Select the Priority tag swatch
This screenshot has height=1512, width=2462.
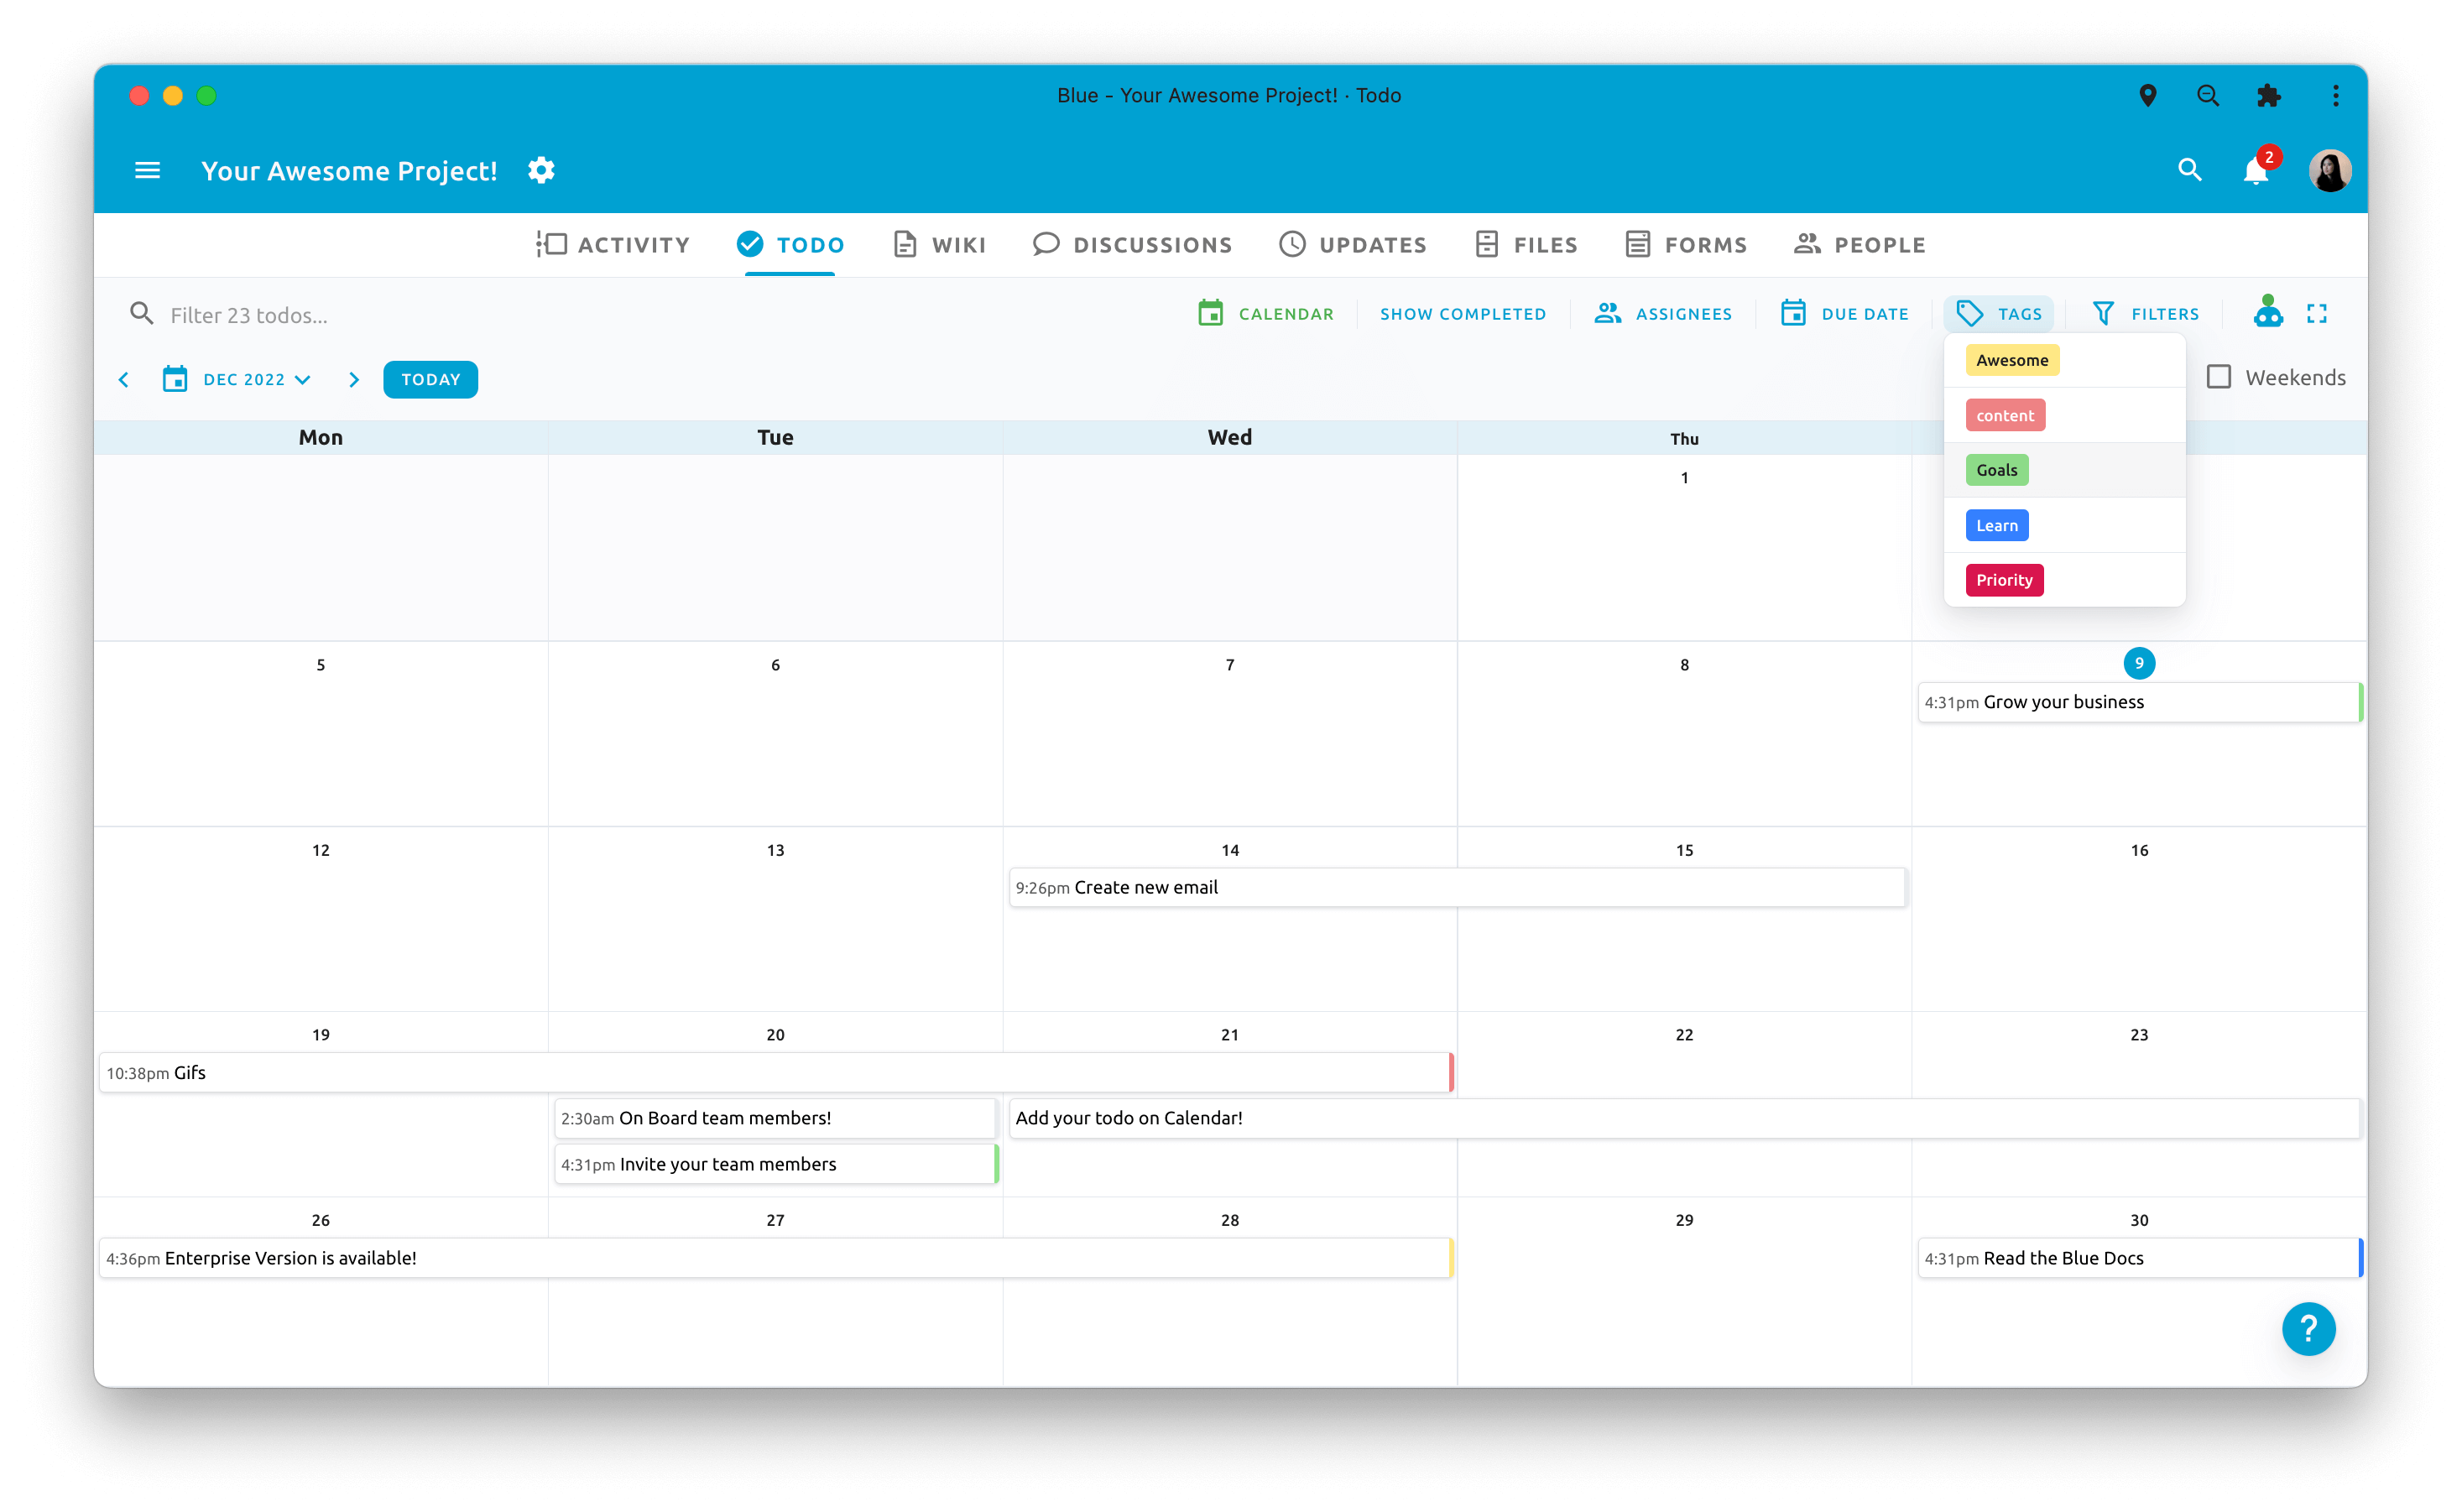(x=2003, y=580)
